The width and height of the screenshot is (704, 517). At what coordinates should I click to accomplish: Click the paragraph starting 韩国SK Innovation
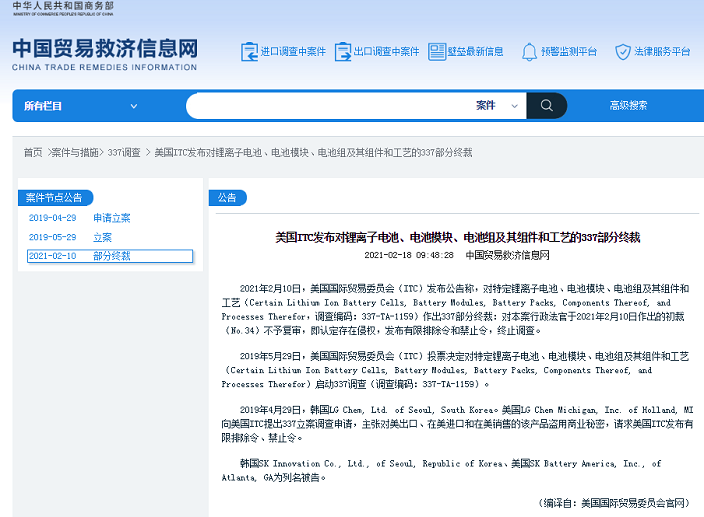tap(441, 470)
